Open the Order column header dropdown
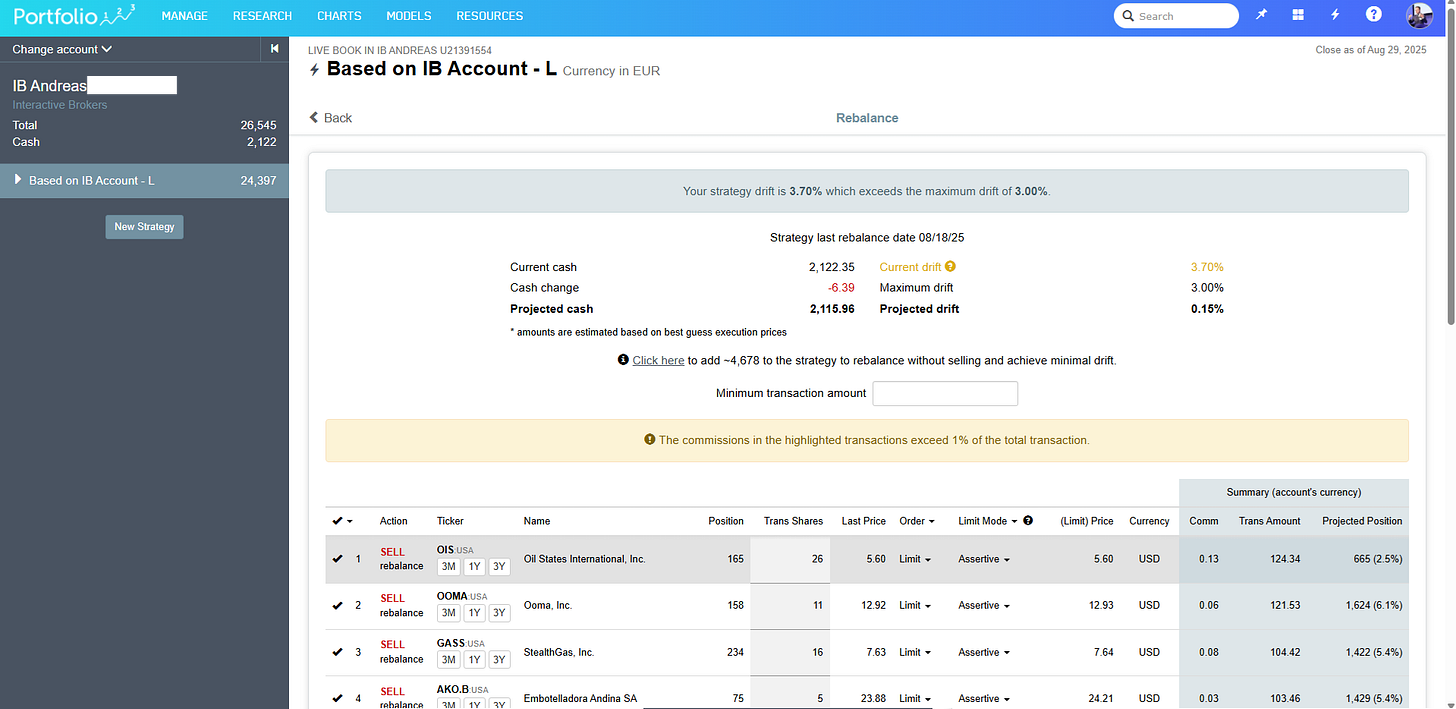The width and height of the screenshot is (1456, 709). point(917,521)
